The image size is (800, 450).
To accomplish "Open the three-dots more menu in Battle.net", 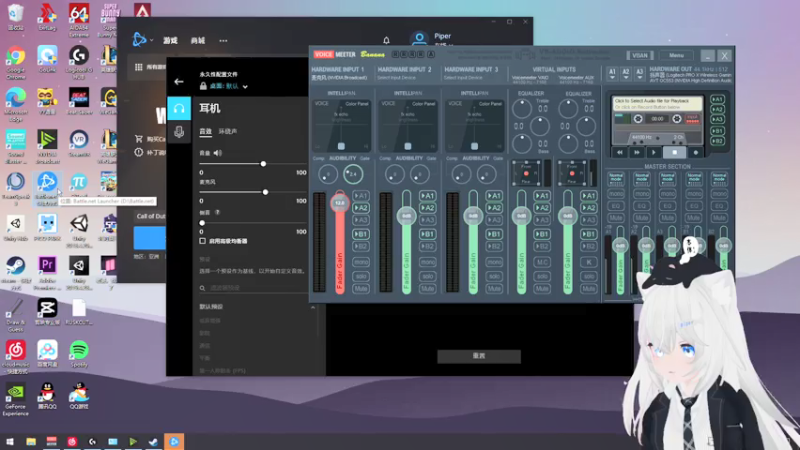I will (x=223, y=40).
